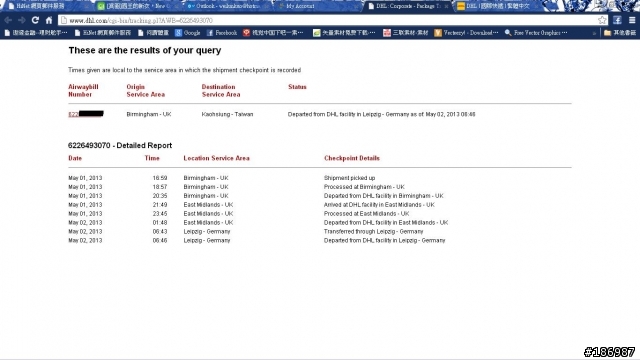Image resolution: width=640 pixels, height=360 pixels.
Task: Click the Kaohsiung - Taiwan destination cell
Action: [227, 114]
